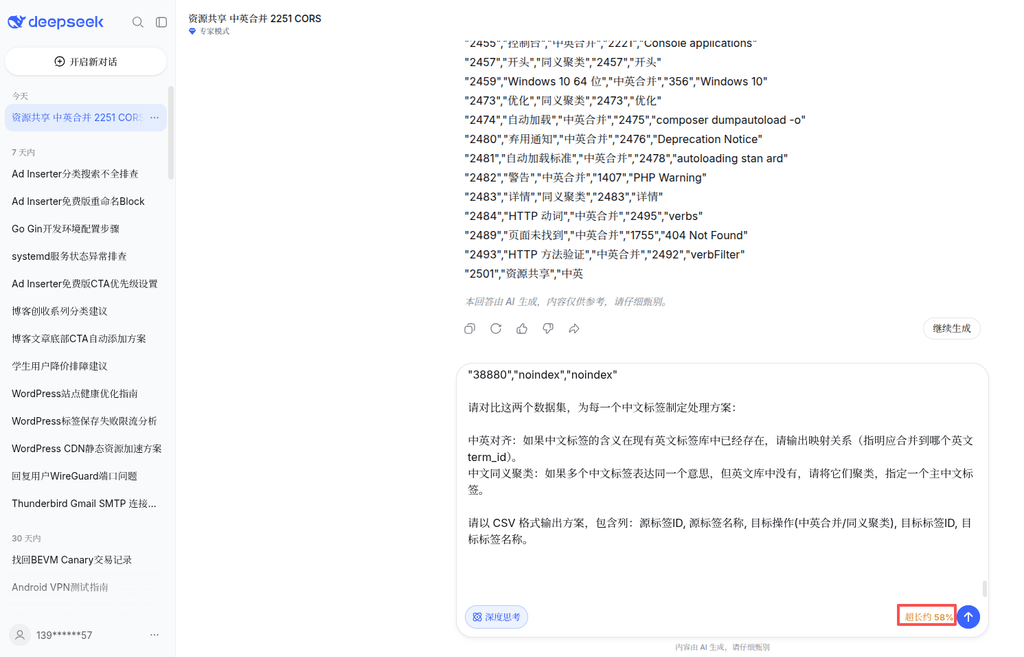This screenshot has width=1024, height=657.
Task: Open chat systemd服务状态异常排查
Action: point(69,256)
